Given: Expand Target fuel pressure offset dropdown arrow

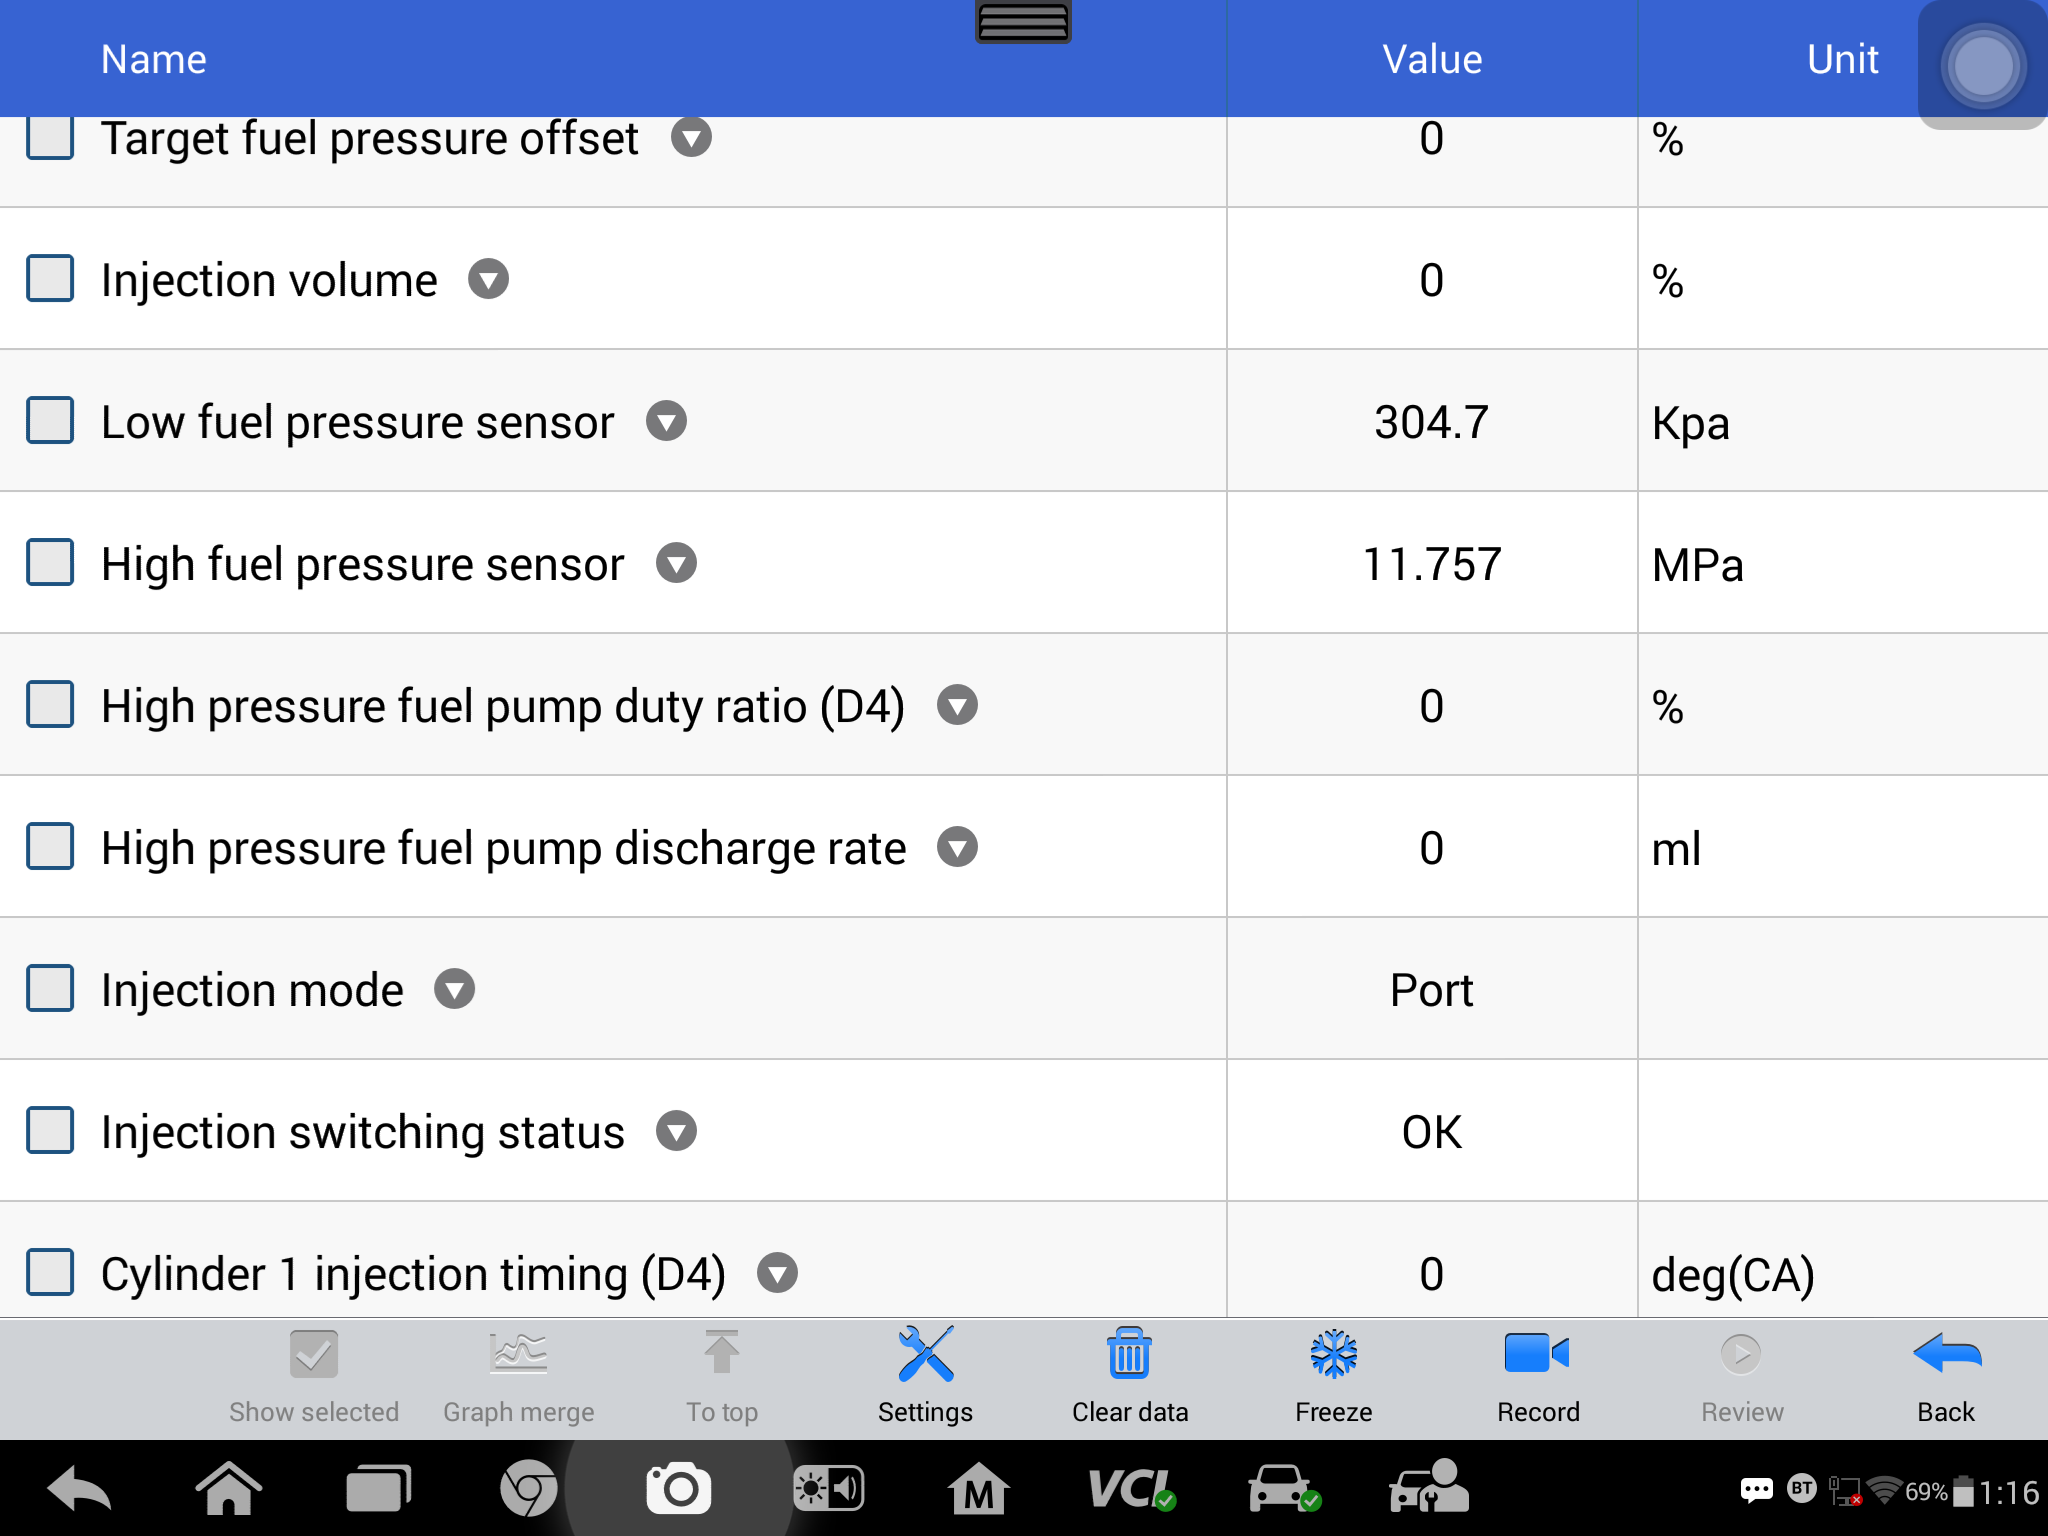Looking at the screenshot, I should 691,138.
